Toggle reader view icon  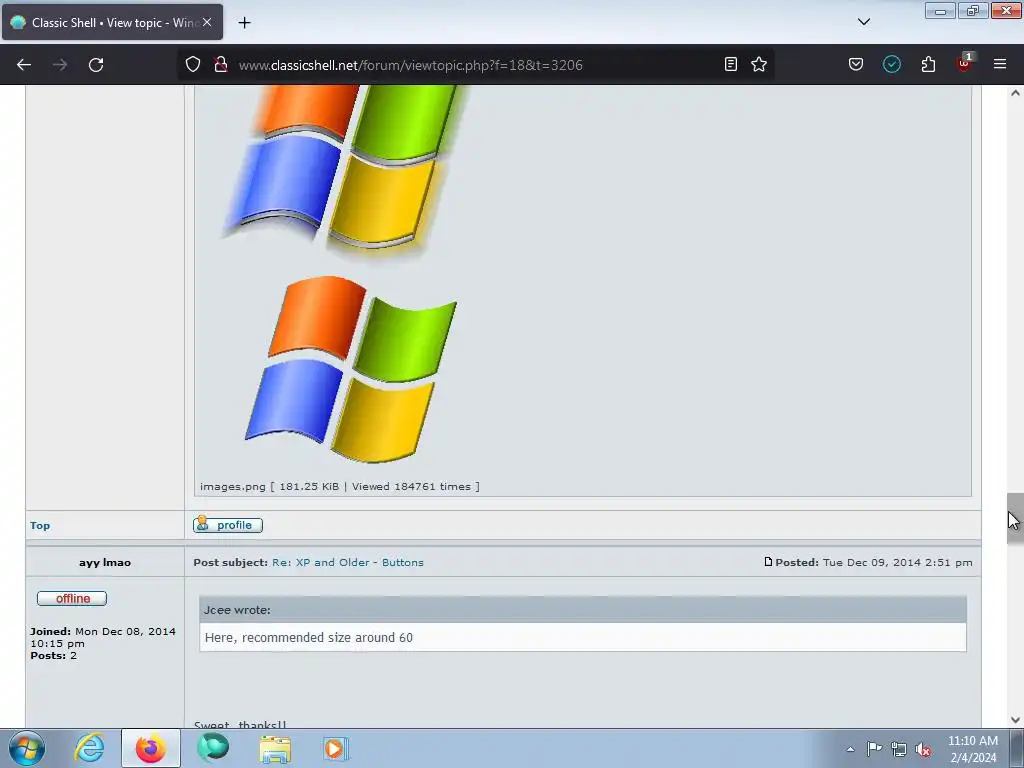pos(731,64)
